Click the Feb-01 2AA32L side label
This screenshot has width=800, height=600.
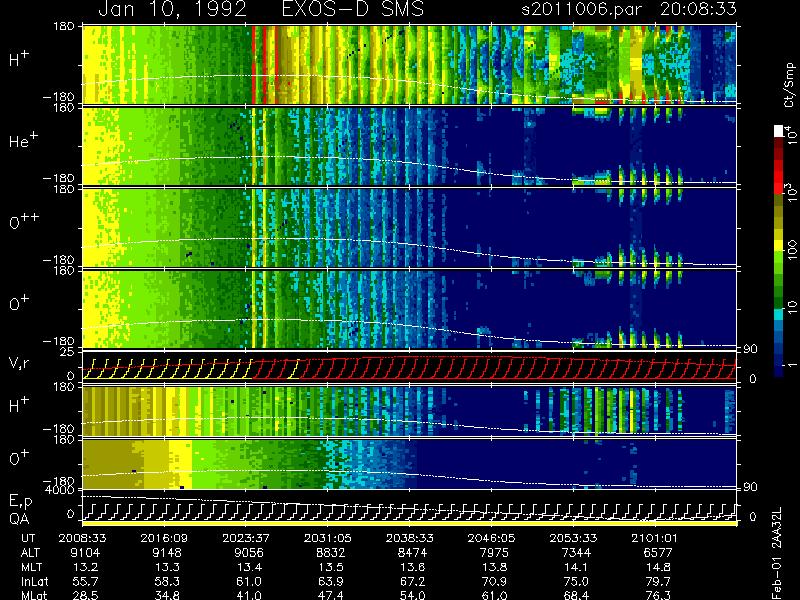click(x=776, y=553)
